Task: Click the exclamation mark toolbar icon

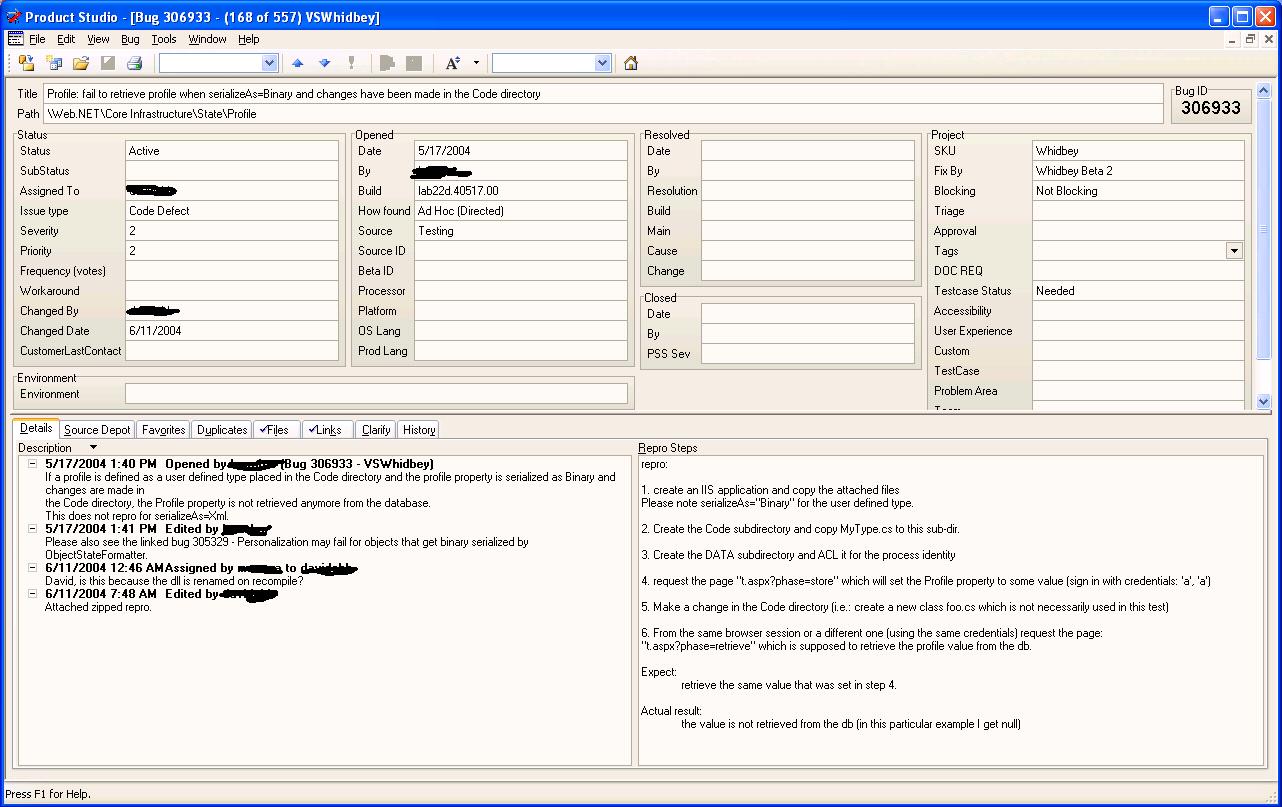Action: pyautogui.click(x=351, y=63)
